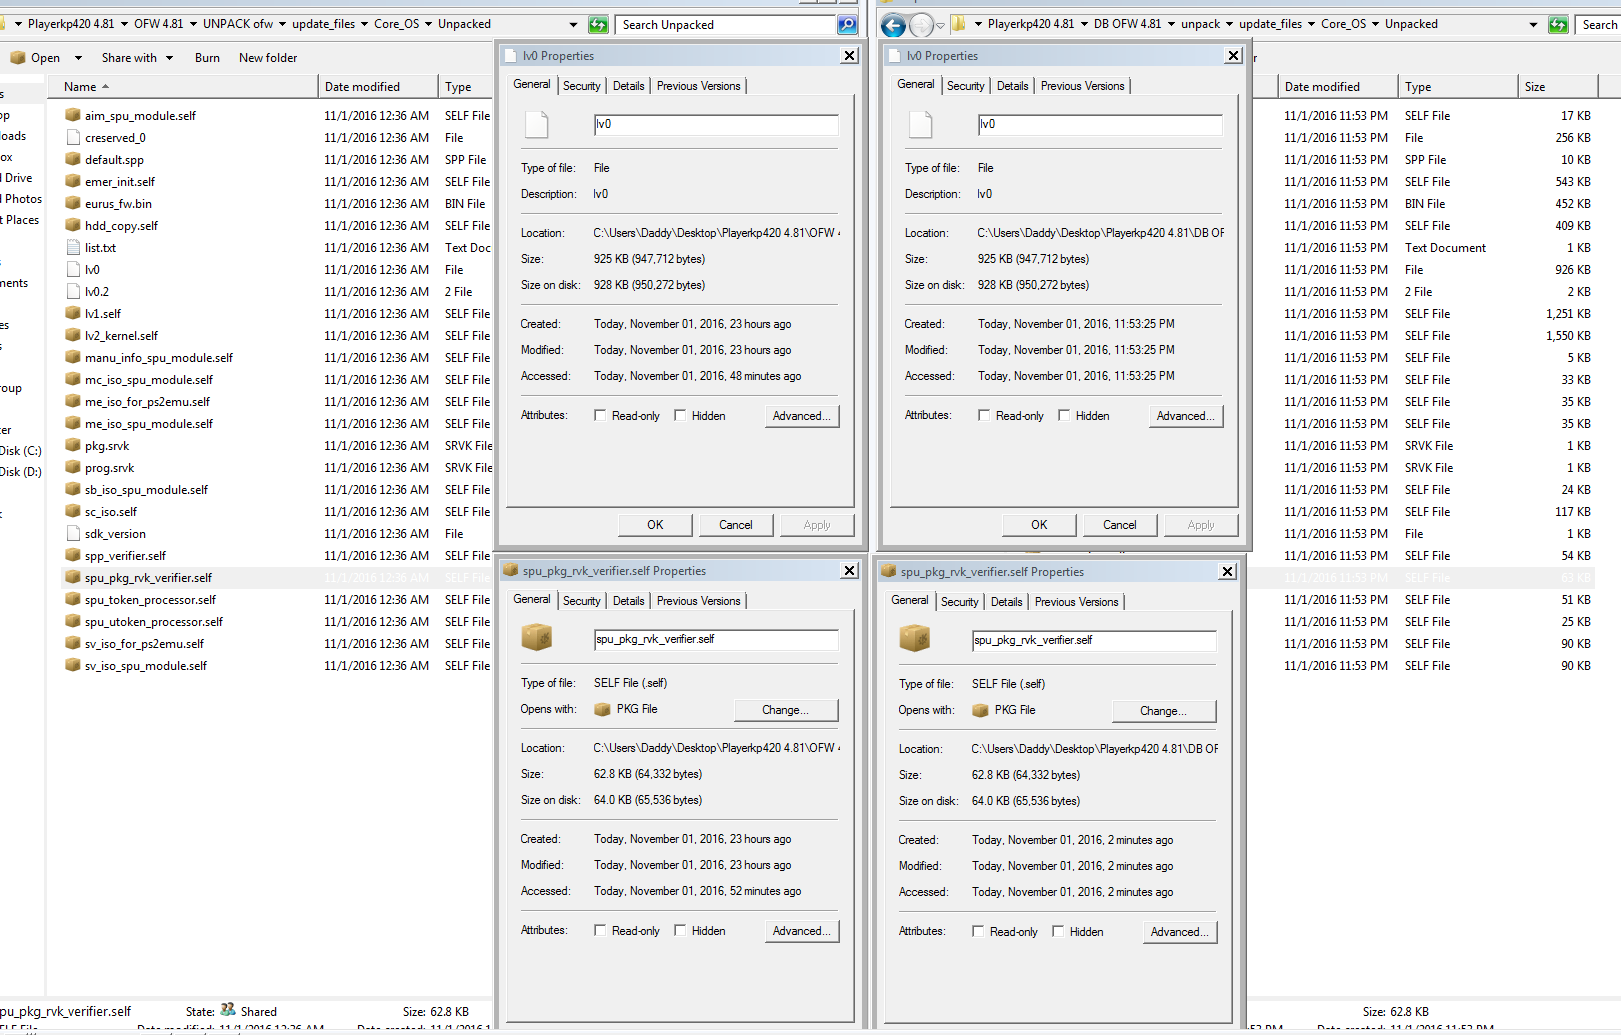This screenshot has height=1035, width=1621.
Task: Click Change in the right spu_pkg_rvk_verifier Properties
Action: pos(1164,711)
